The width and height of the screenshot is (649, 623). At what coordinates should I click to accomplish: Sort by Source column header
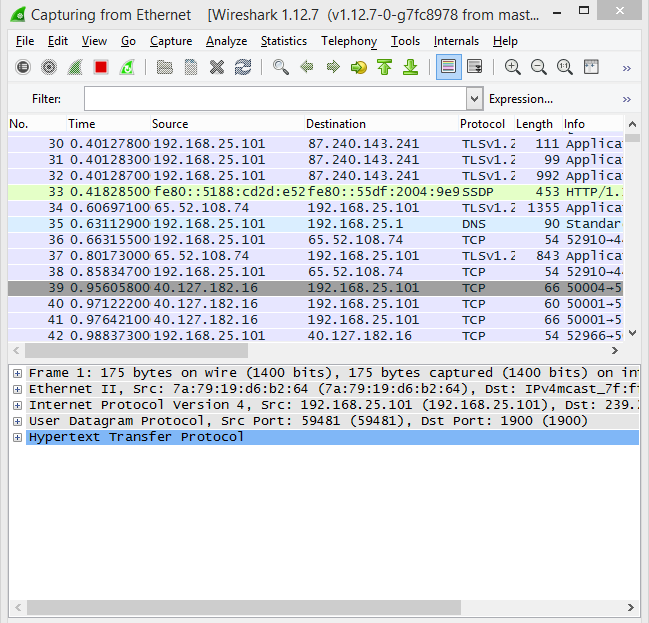coord(227,124)
